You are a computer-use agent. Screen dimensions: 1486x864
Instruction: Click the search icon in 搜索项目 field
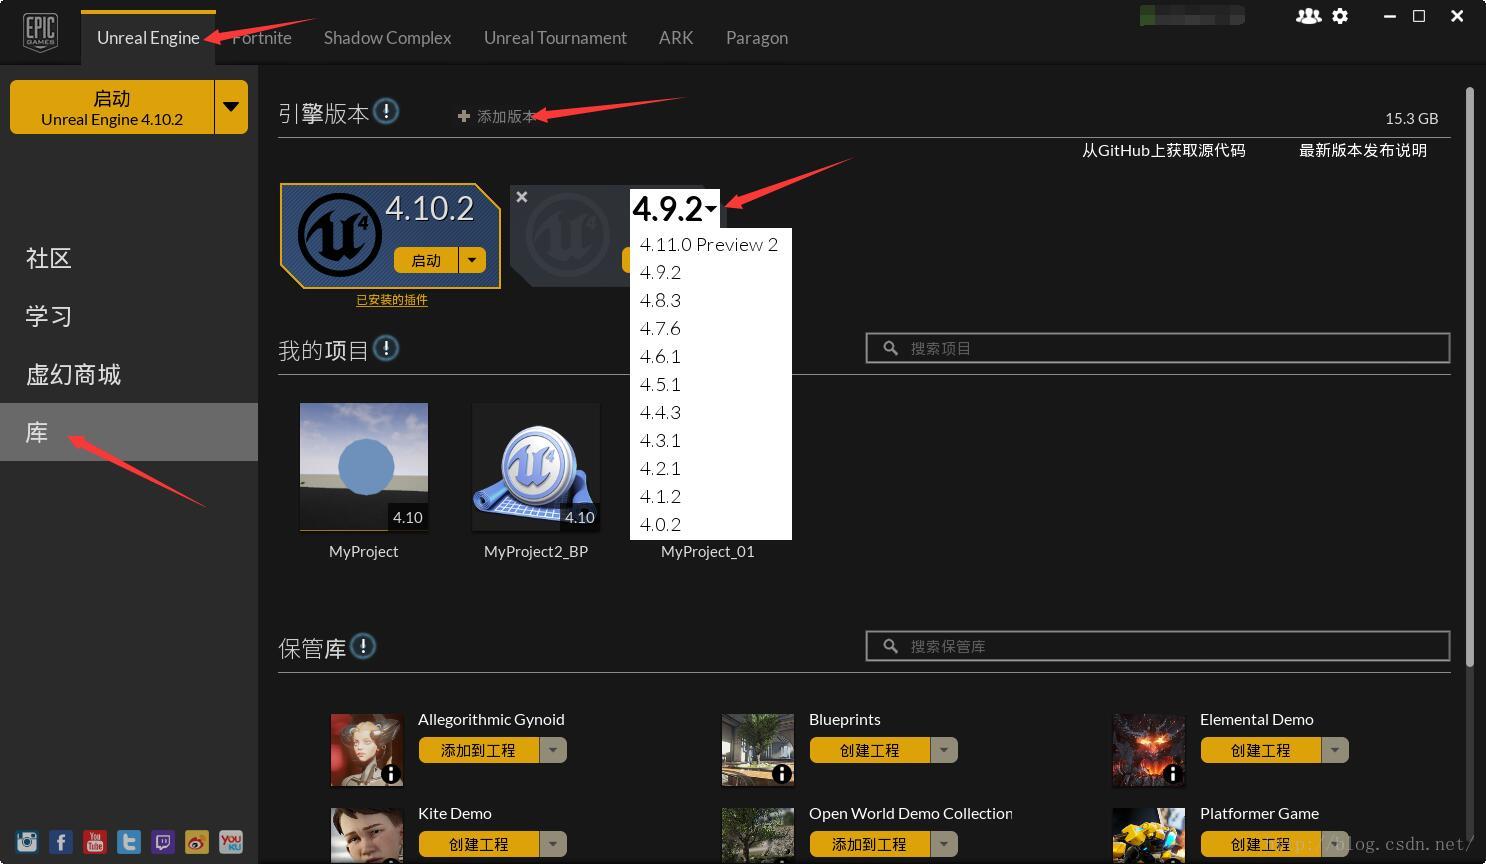890,348
